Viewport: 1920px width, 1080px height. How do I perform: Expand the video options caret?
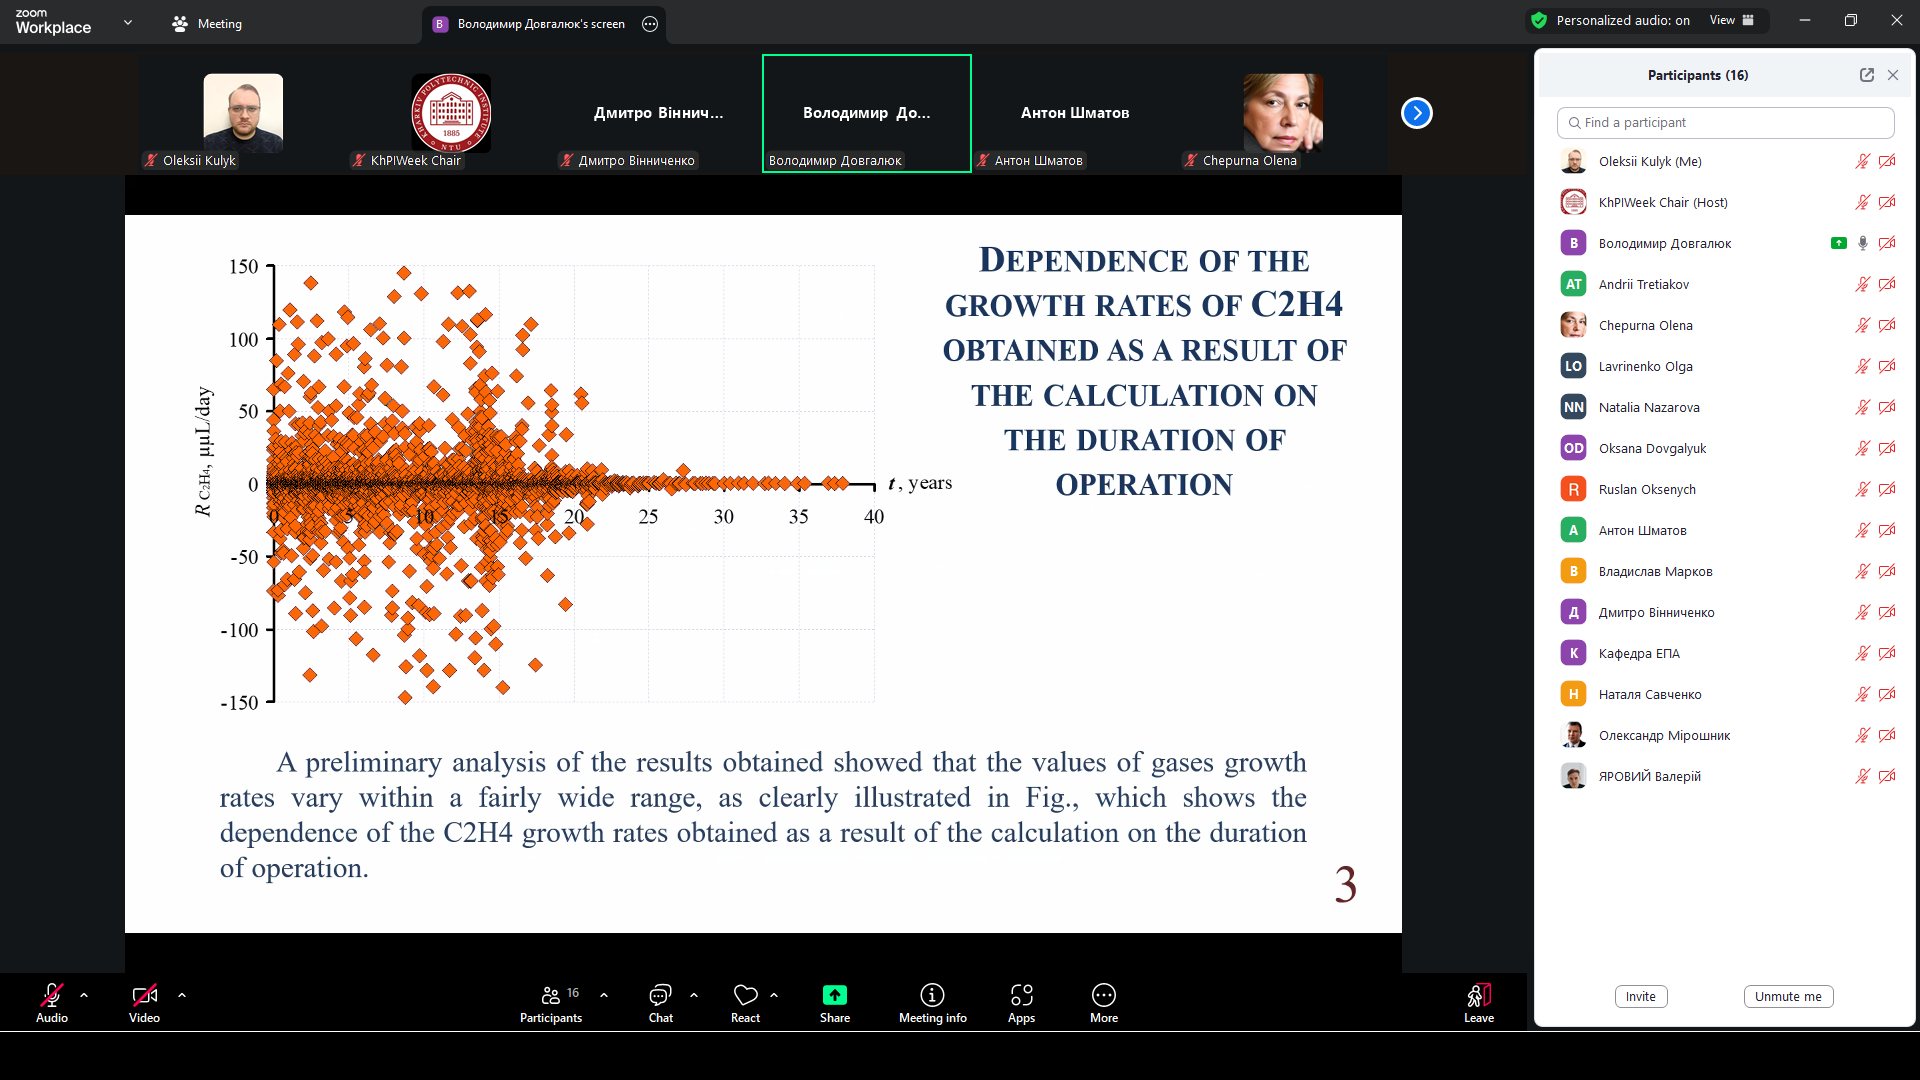pos(181,995)
